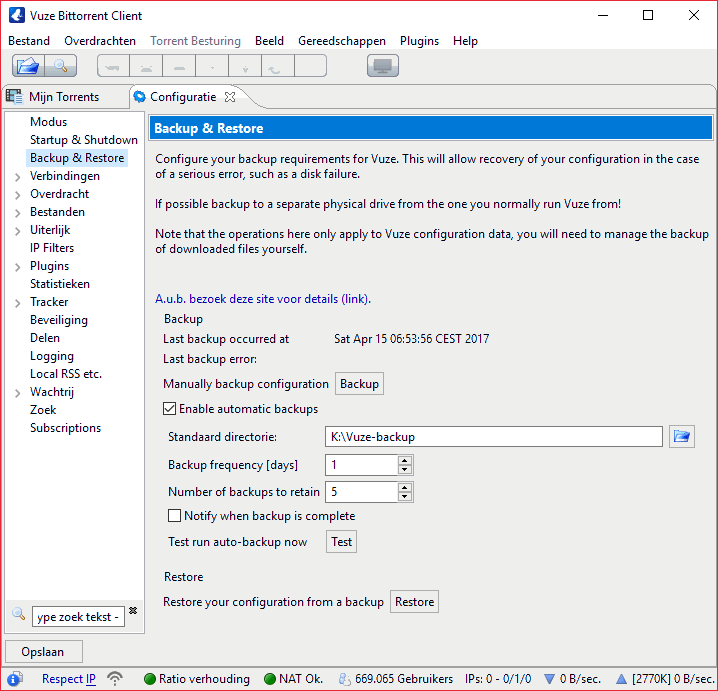The width and height of the screenshot is (718, 691).
Task: Select Delen in the settings tree
Action: (45, 338)
